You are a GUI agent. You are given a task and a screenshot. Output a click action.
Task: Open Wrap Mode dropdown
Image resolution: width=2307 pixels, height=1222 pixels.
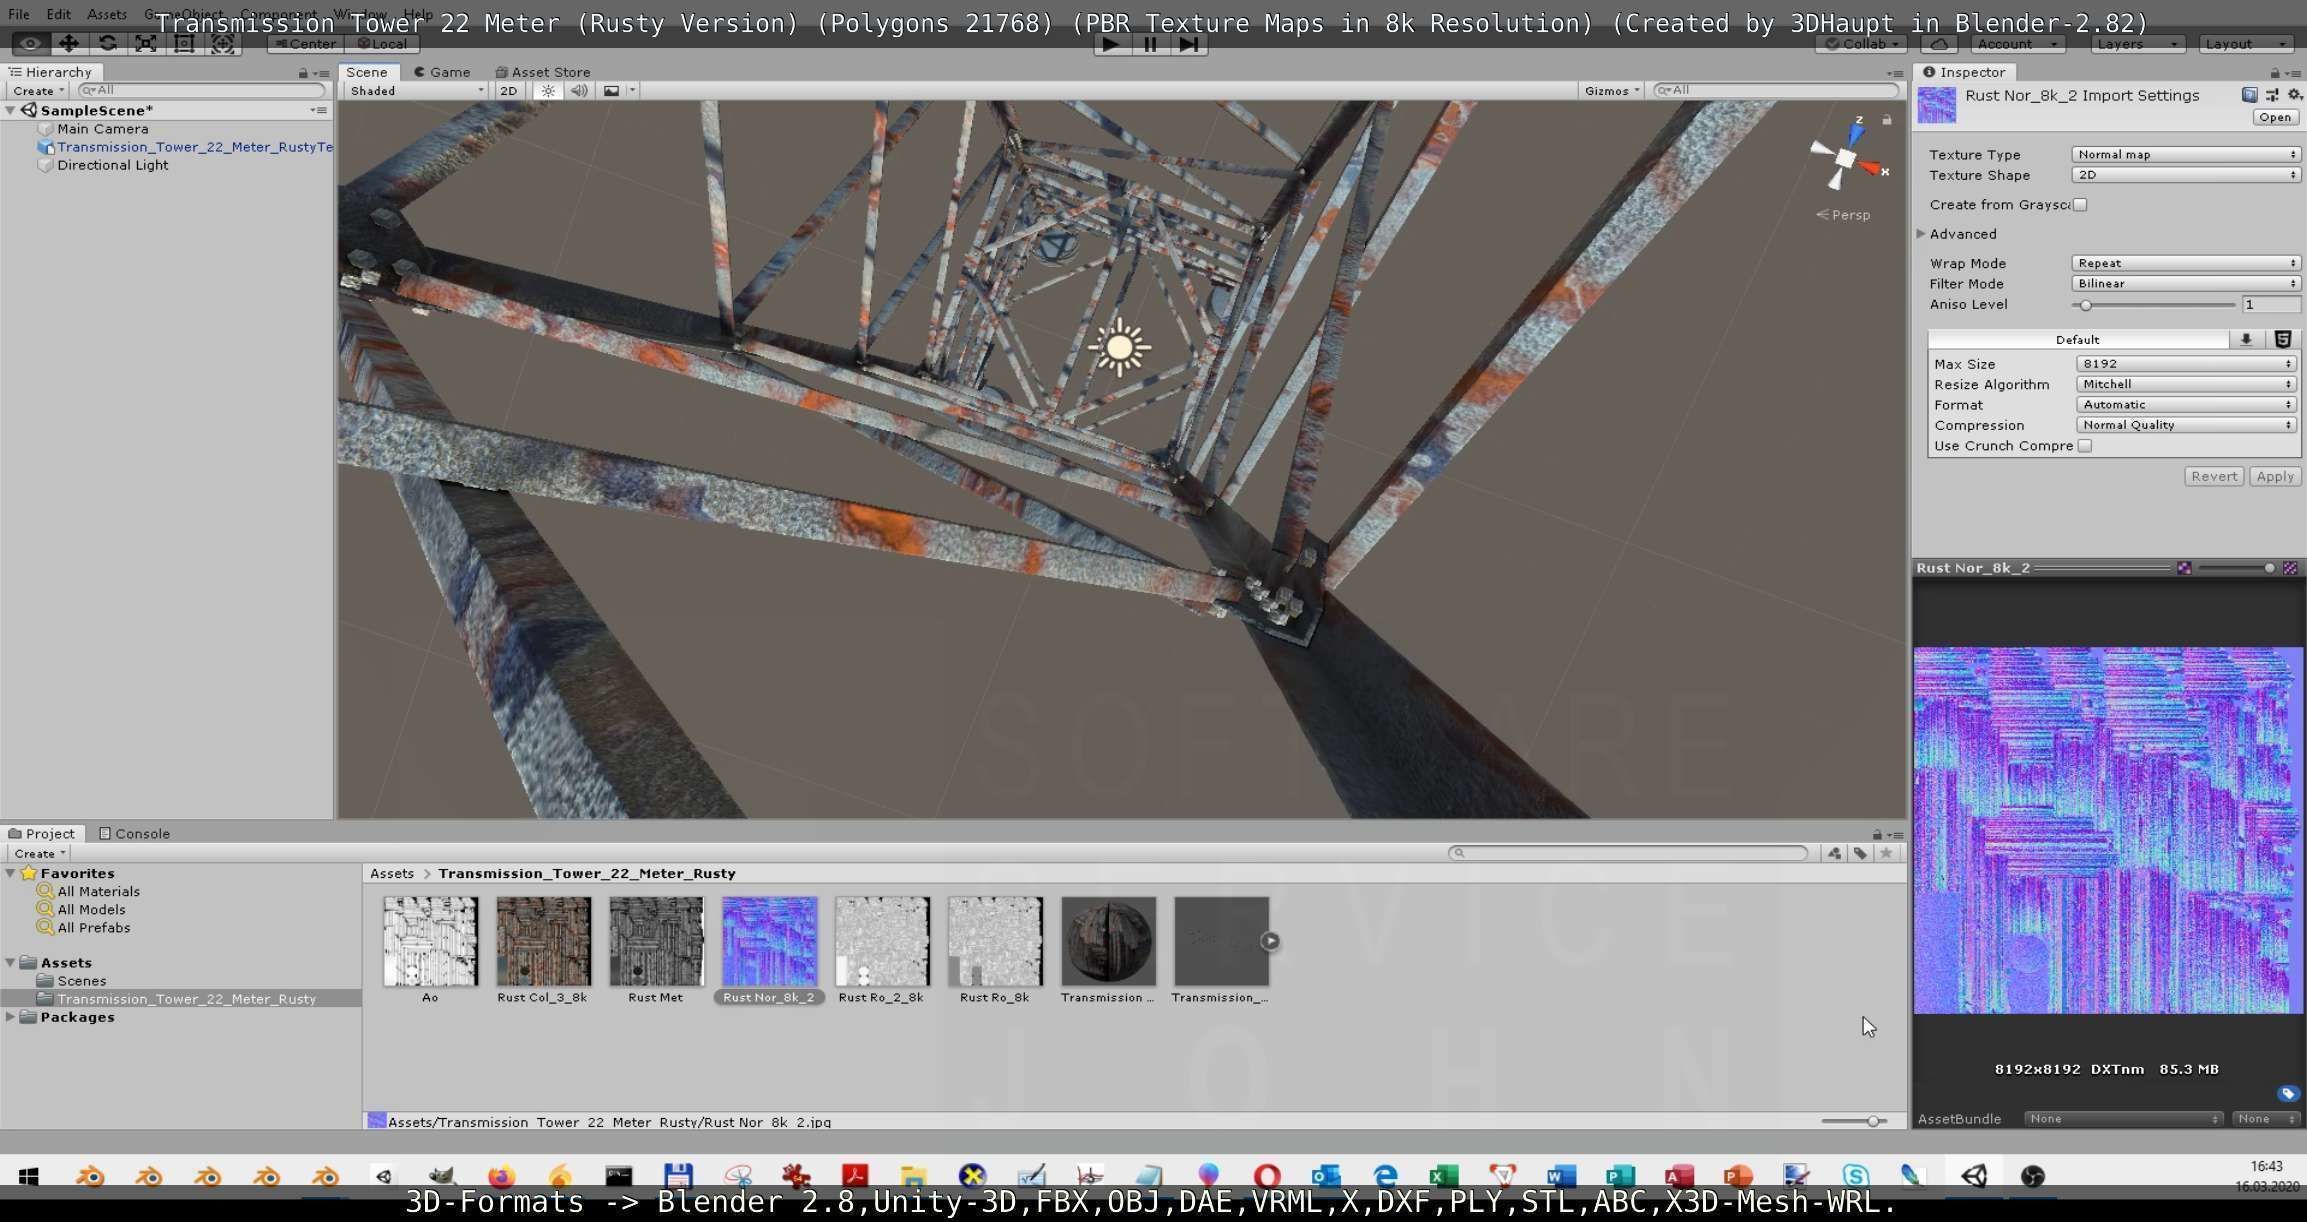pos(2186,264)
